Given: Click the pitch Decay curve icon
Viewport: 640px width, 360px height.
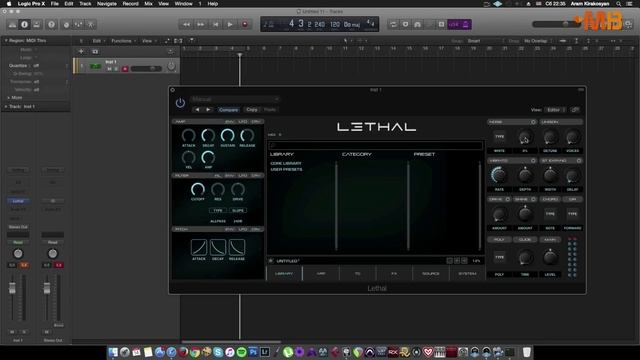Looking at the screenshot, I should [x=218, y=247].
